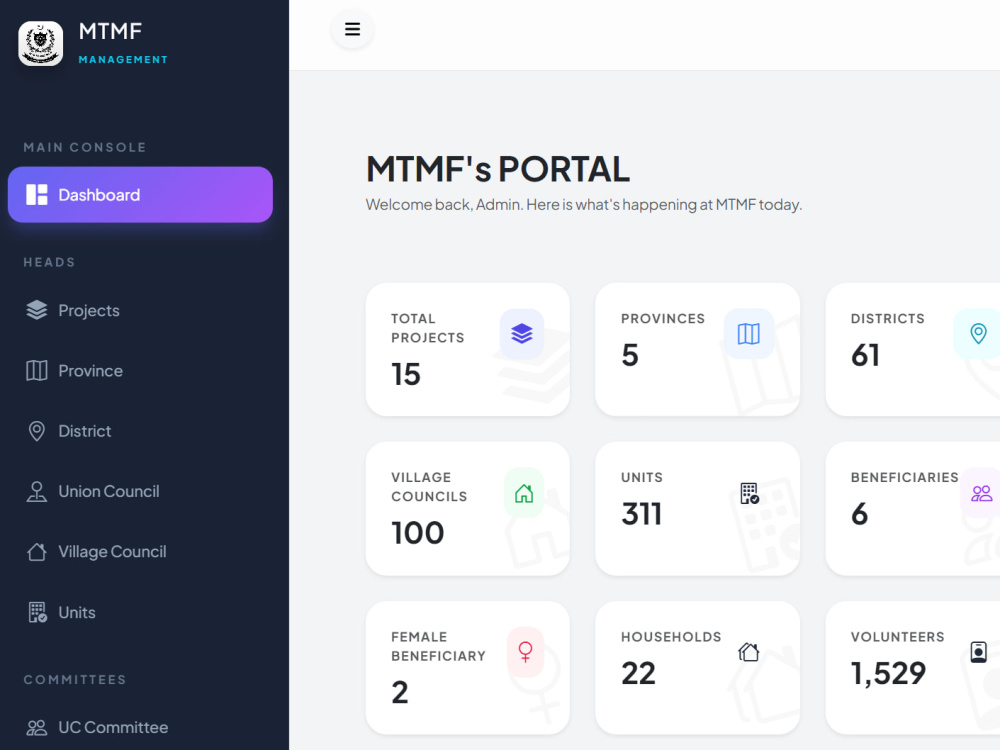
Task: Open the Beneficiaries card value 6
Action: pyautogui.click(x=860, y=514)
